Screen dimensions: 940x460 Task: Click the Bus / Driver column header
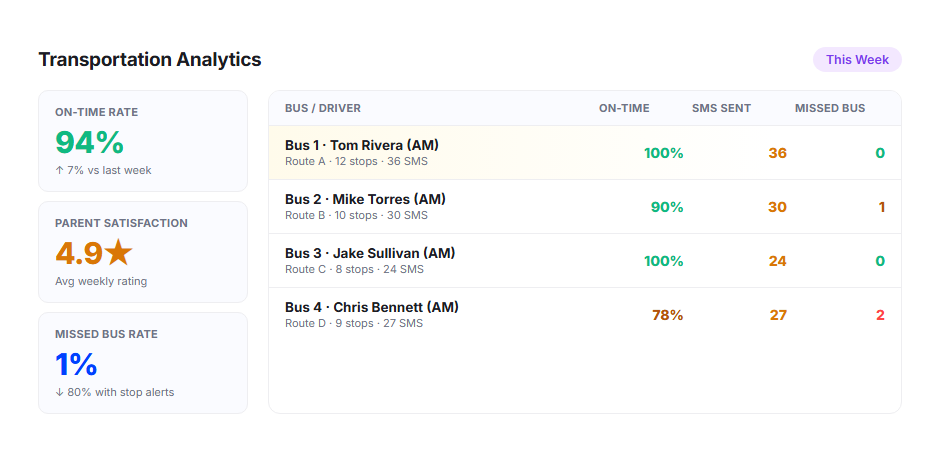(323, 109)
